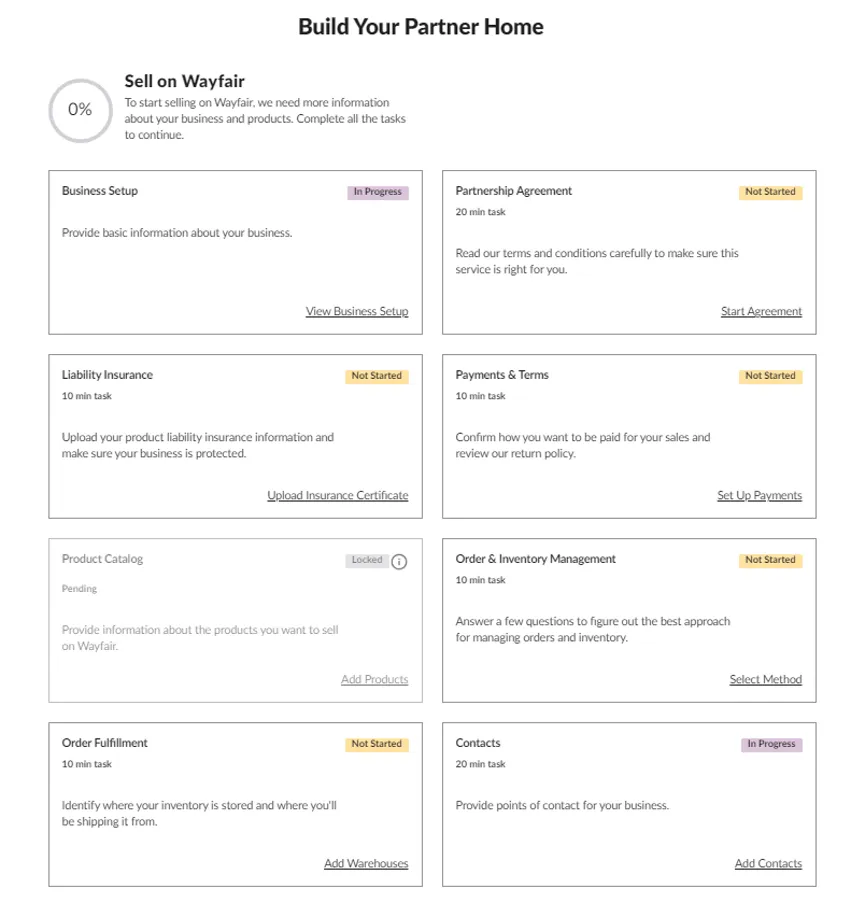Click the Contacts In Progress badge
This screenshot has height=904, width=866.
[x=771, y=744]
